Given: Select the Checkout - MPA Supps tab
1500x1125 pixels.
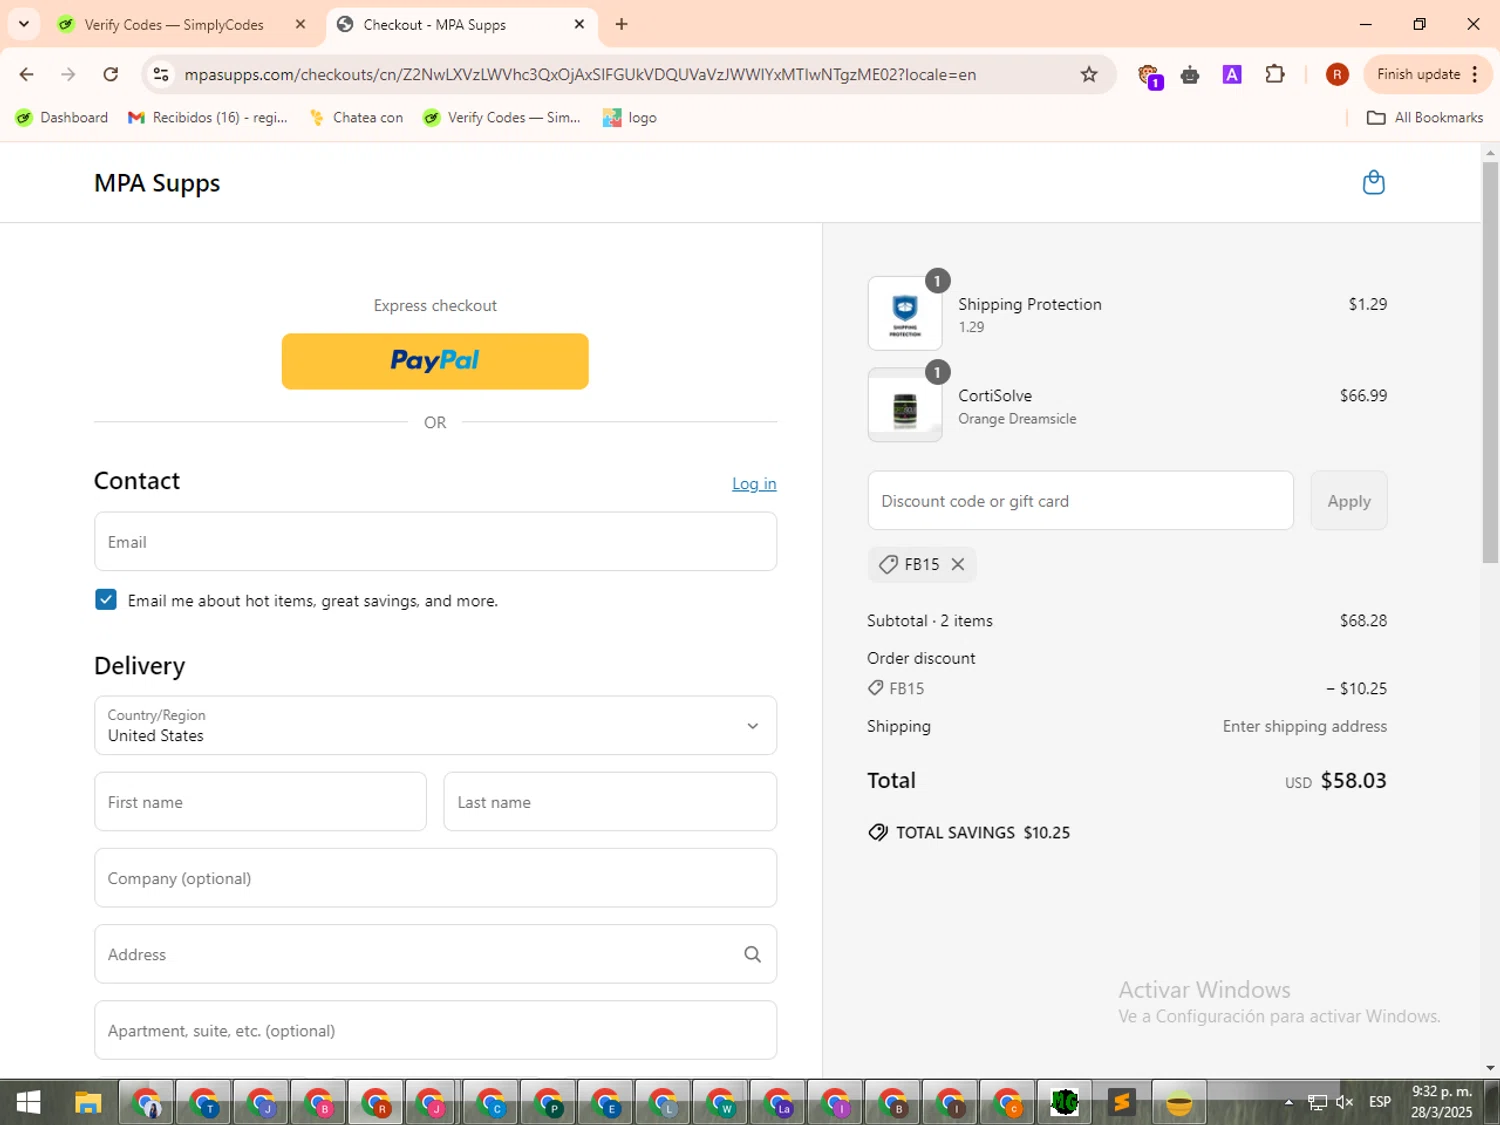Looking at the screenshot, I should tap(462, 25).
